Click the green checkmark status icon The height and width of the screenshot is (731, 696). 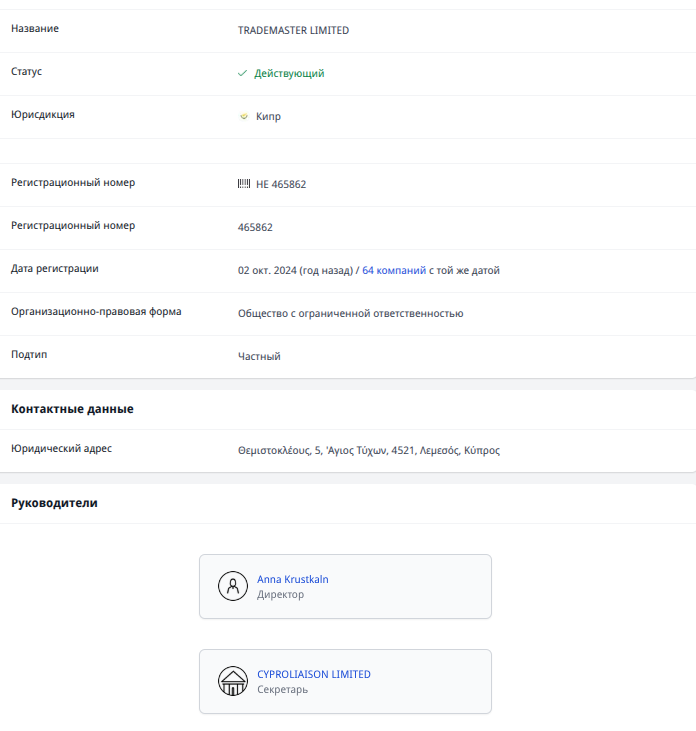point(242,73)
